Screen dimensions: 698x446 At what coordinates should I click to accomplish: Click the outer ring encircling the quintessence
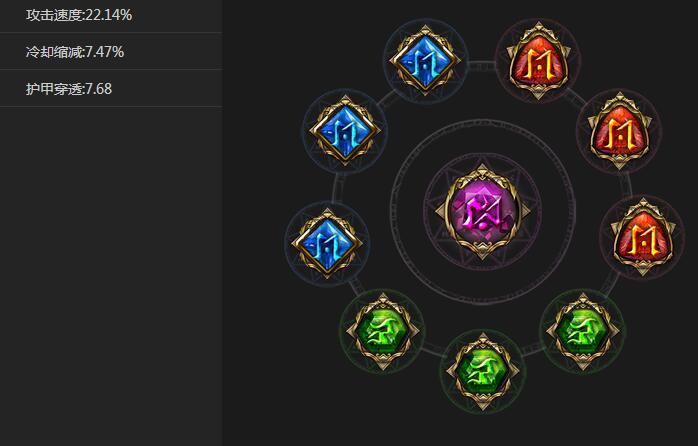point(483,120)
